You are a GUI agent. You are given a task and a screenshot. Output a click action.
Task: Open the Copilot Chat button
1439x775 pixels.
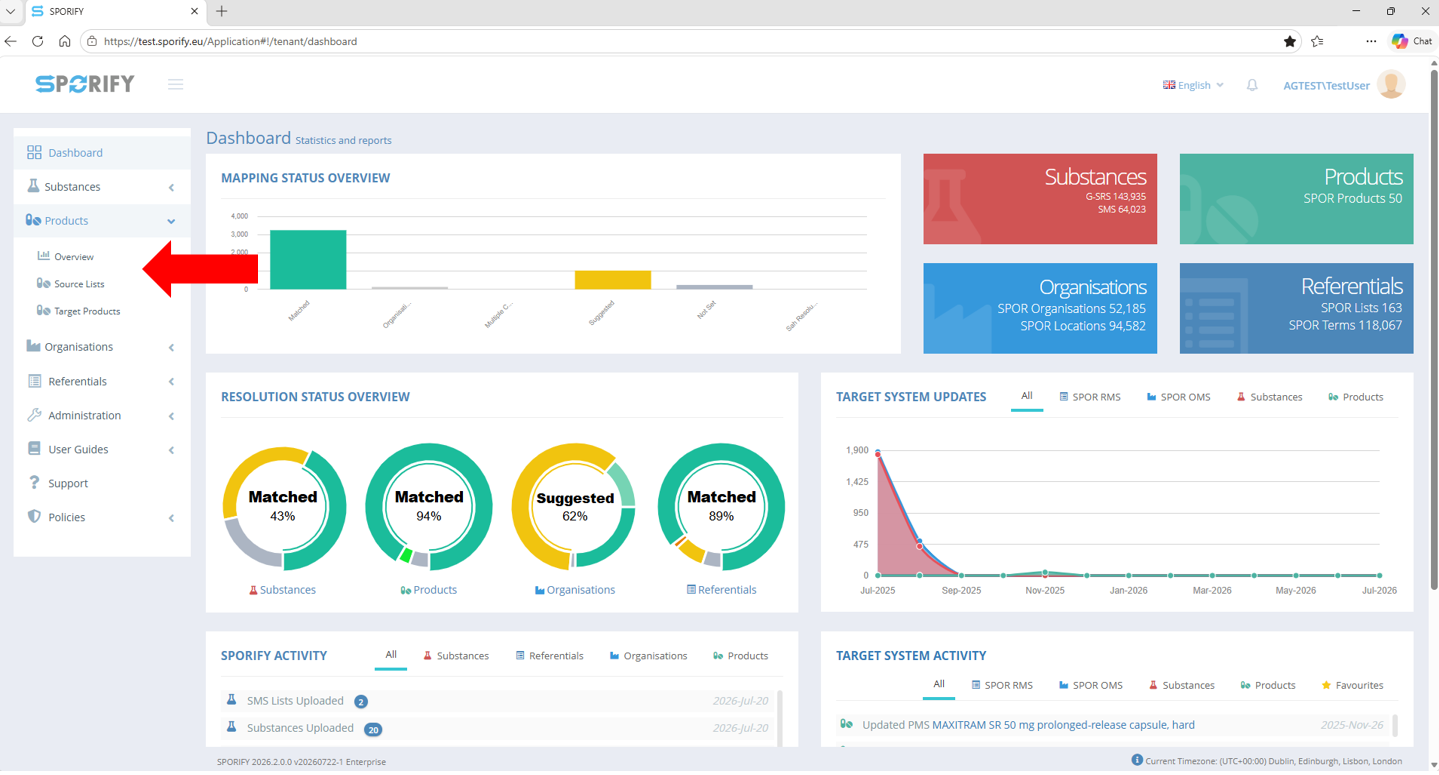tap(1412, 41)
